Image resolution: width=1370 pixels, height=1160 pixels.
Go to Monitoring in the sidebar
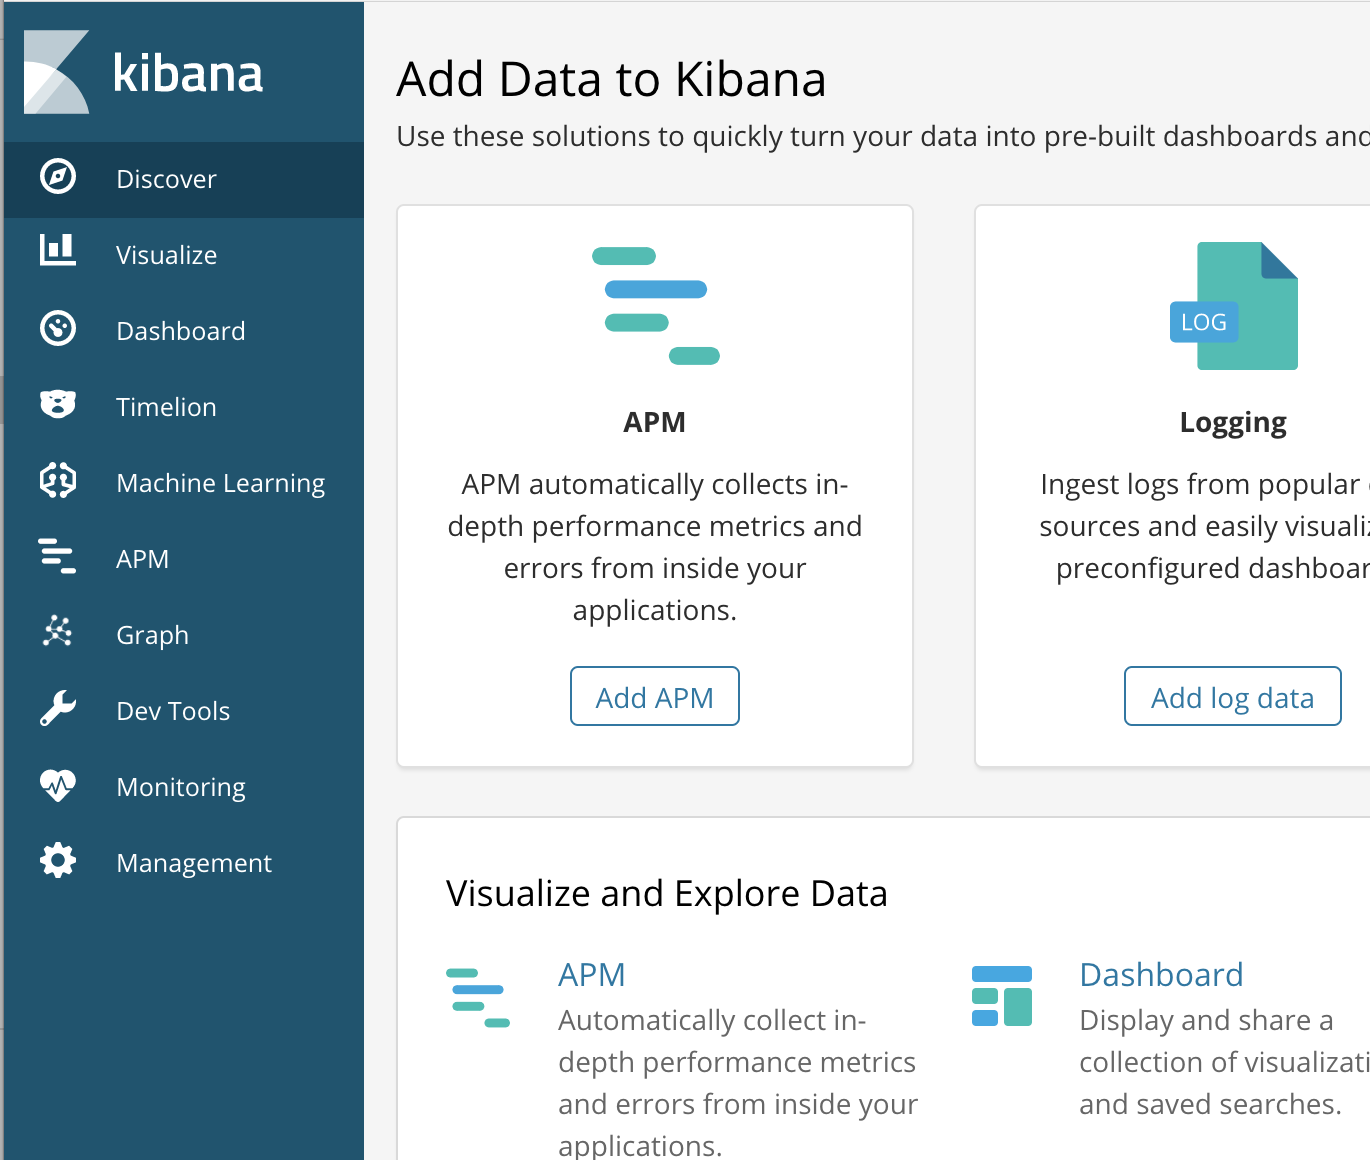(181, 787)
